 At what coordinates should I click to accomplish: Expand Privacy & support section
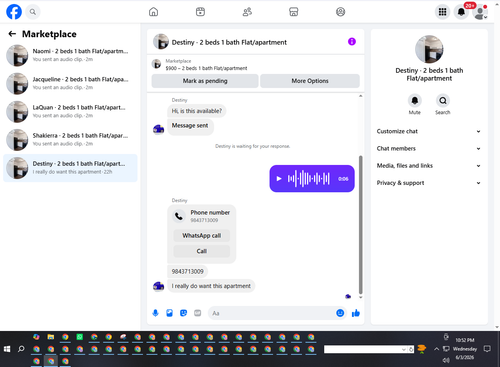[429, 183]
